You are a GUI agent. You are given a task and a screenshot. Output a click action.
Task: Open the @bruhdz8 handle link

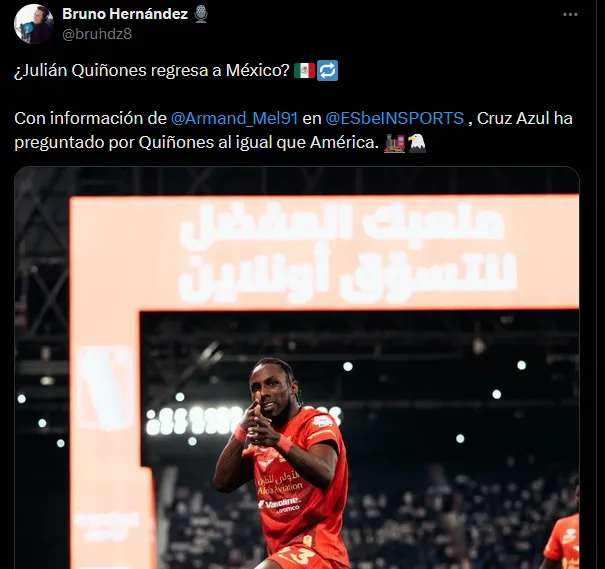tap(97, 34)
